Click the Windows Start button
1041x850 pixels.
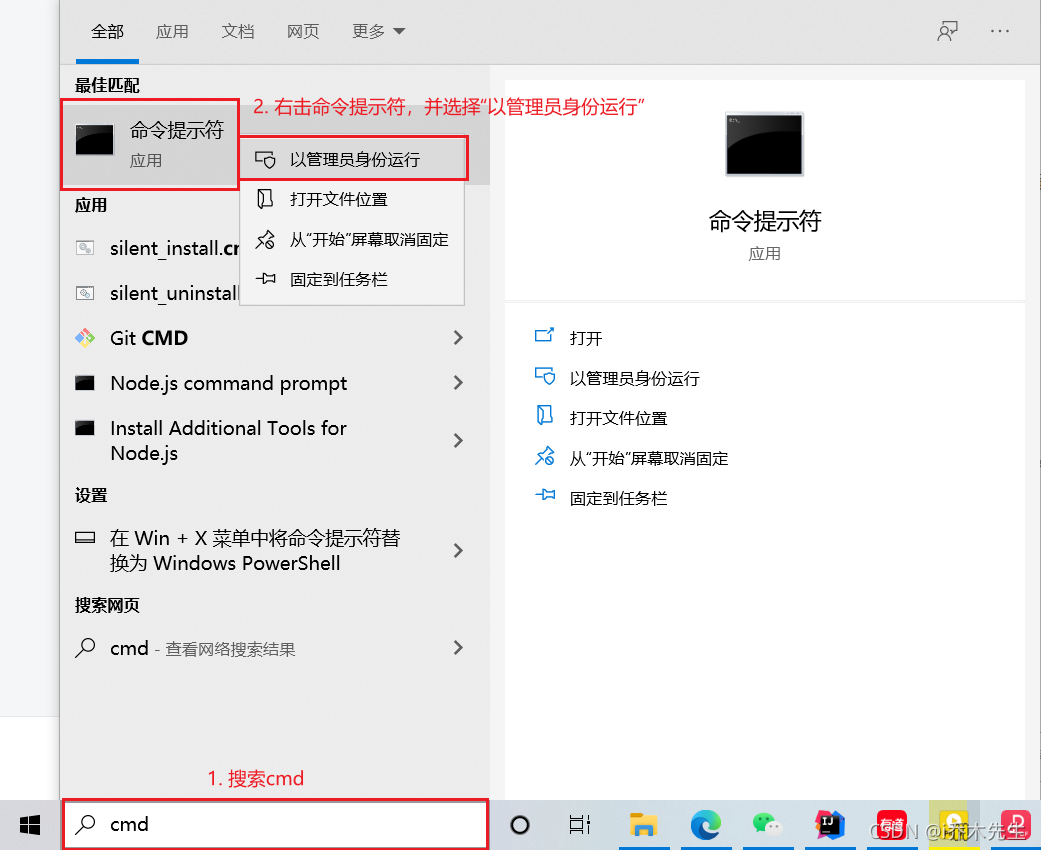coord(30,825)
